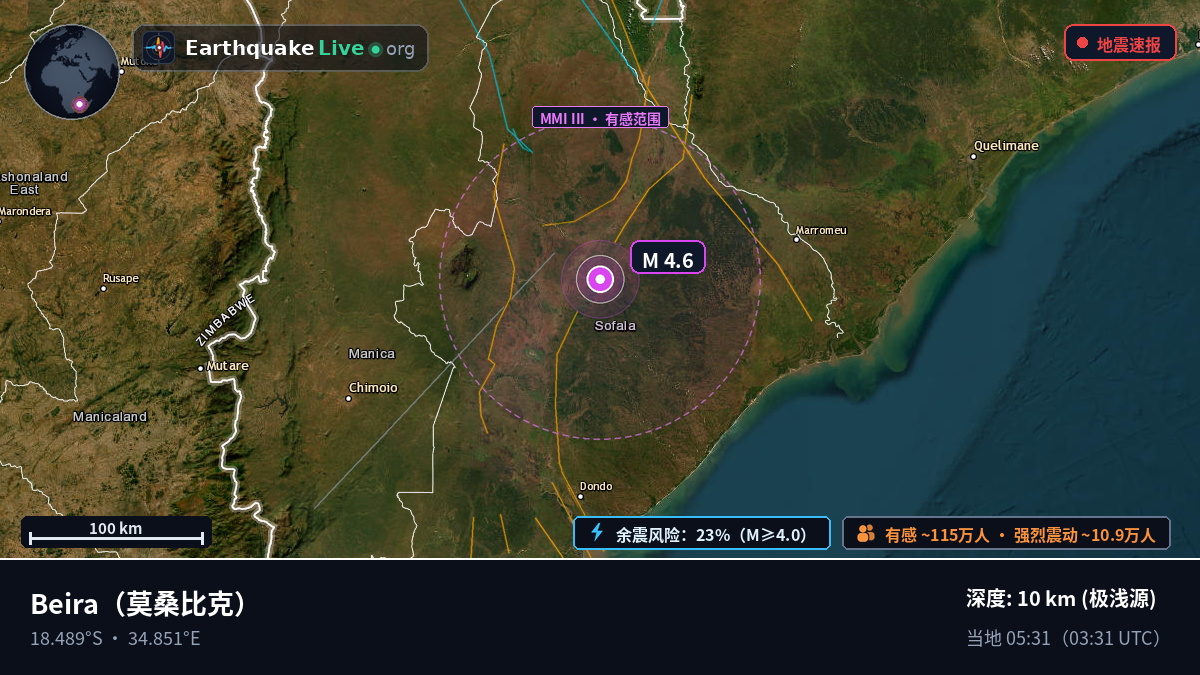Click the 强烈震动 ~10.9万人 text
This screenshot has width=1200, height=675.
point(1085,534)
